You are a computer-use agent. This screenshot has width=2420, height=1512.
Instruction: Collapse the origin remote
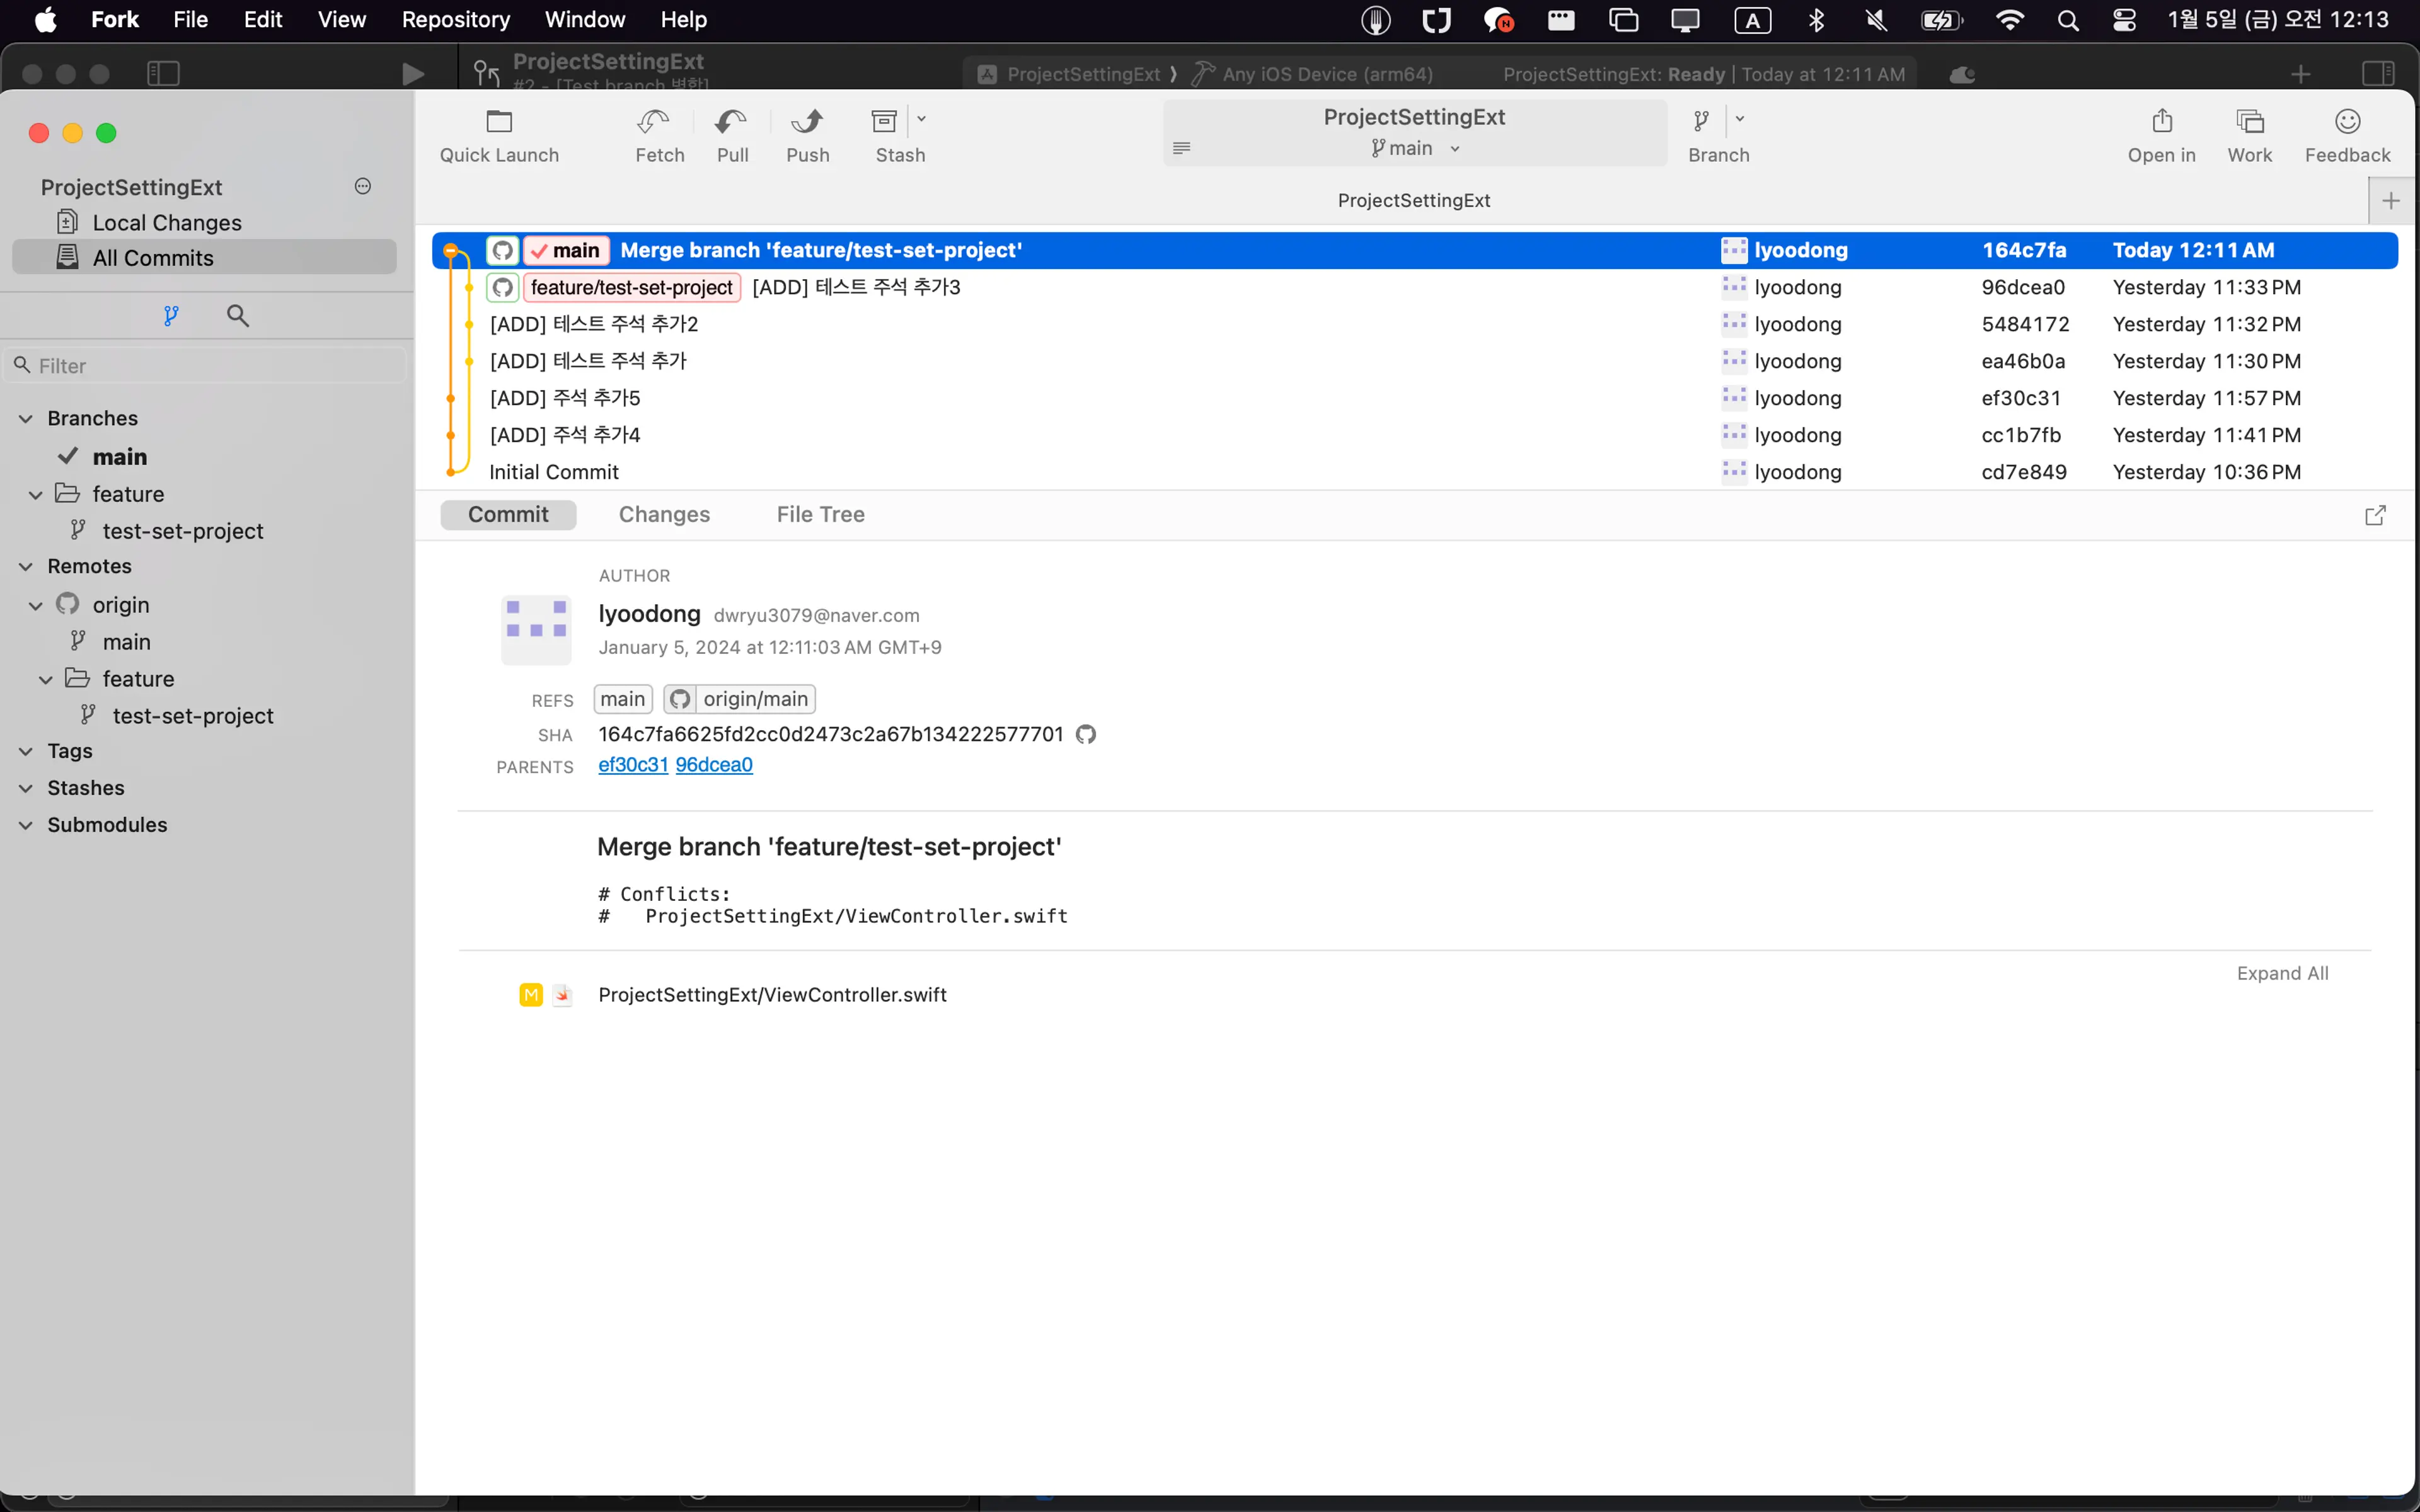tap(36, 605)
